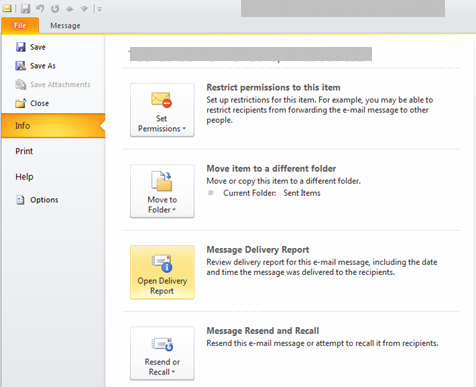Click the Close folder icon in sidebar
476x387 pixels.
pyautogui.click(x=21, y=103)
